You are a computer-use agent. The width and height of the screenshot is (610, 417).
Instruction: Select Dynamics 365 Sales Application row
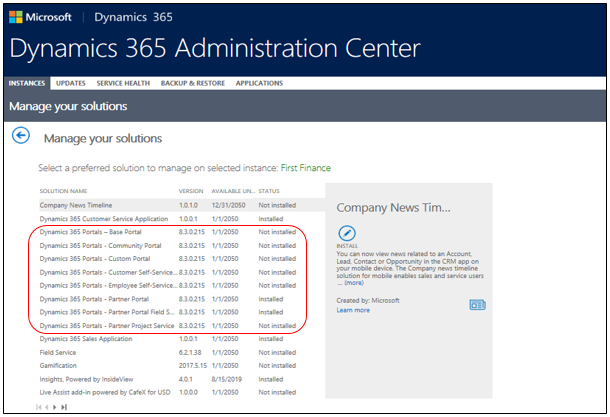point(182,339)
